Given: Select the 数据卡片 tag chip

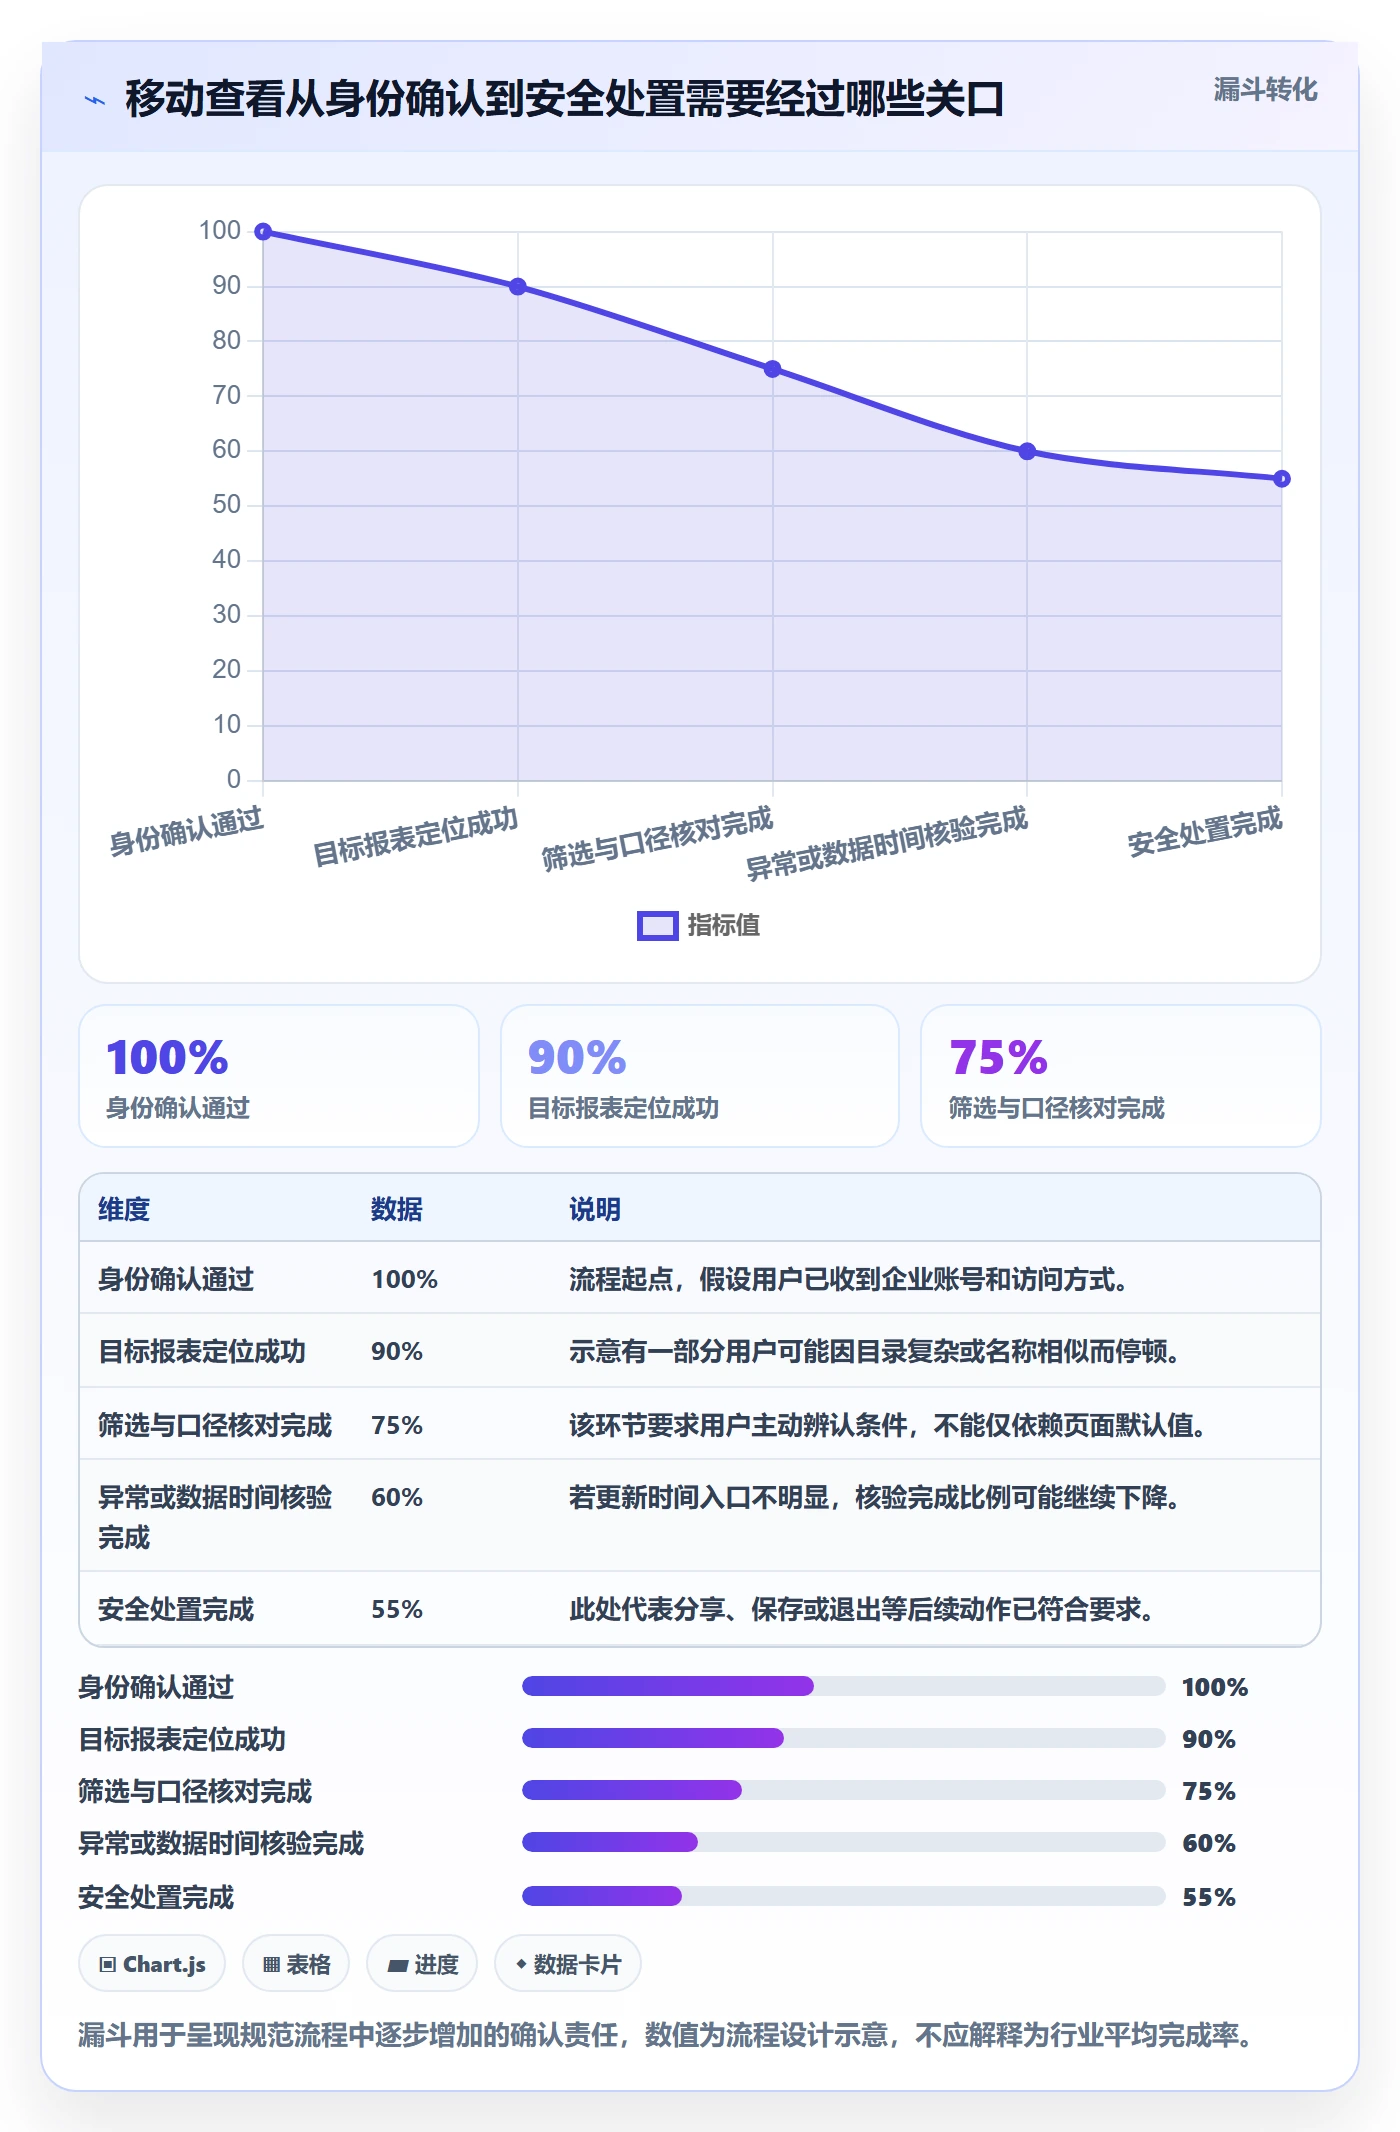Looking at the screenshot, I should point(568,1964).
